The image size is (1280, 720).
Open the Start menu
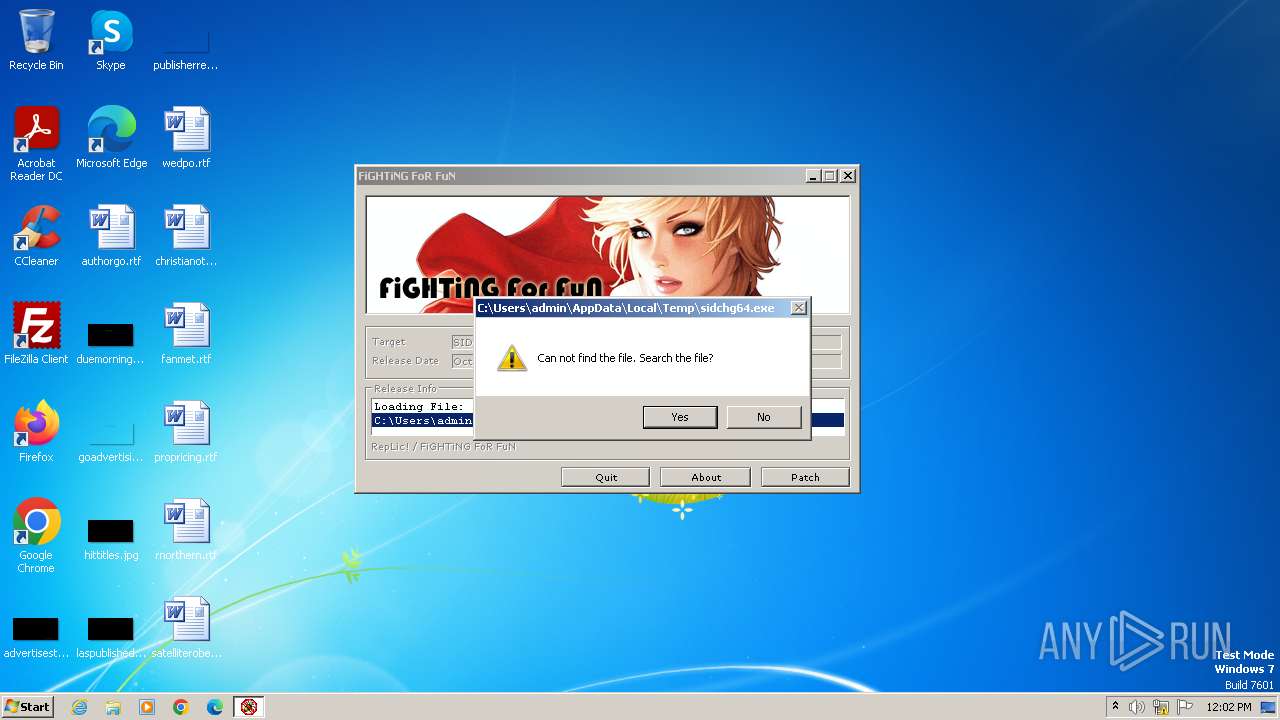(27, 707)
